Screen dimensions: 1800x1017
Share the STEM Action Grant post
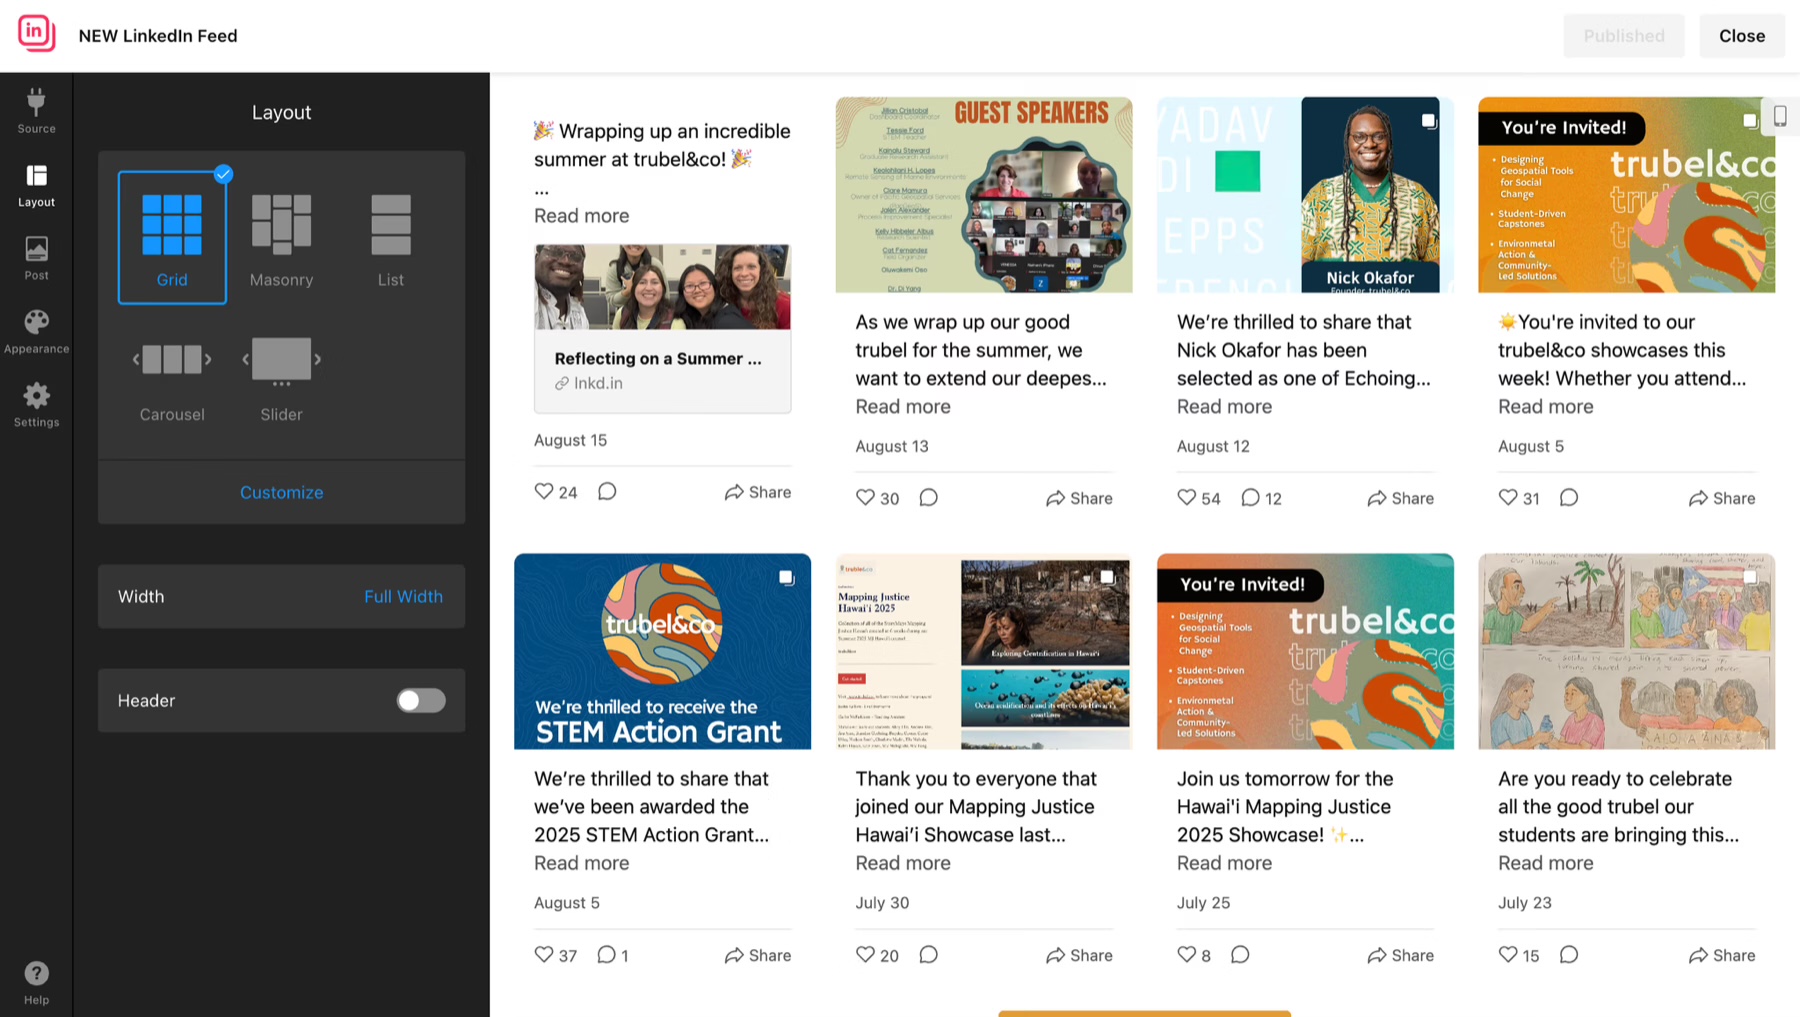click(x=758, y=954)
